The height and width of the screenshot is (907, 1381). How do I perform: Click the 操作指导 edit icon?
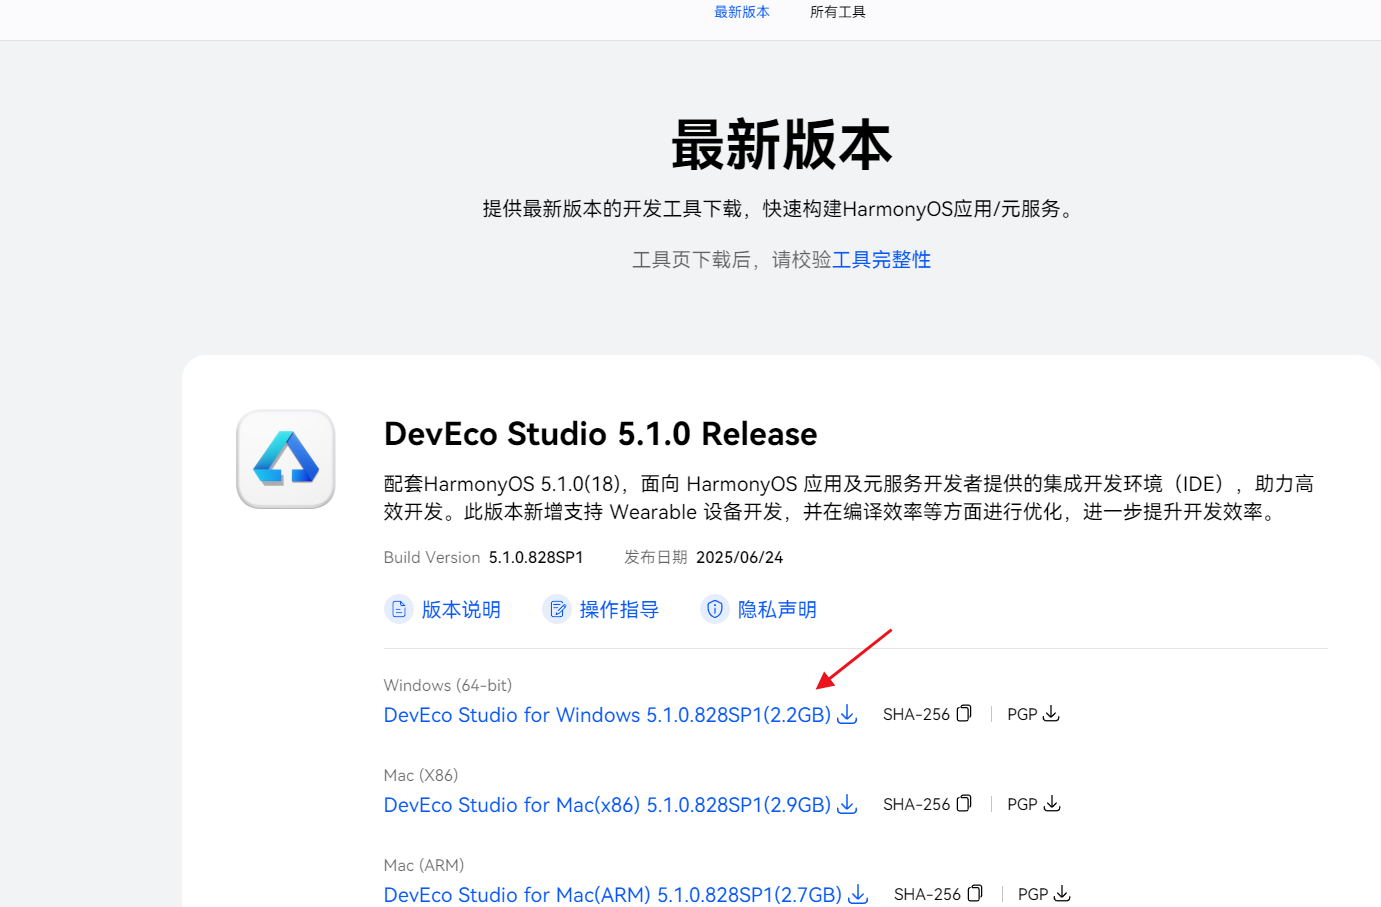coord(557,609)
